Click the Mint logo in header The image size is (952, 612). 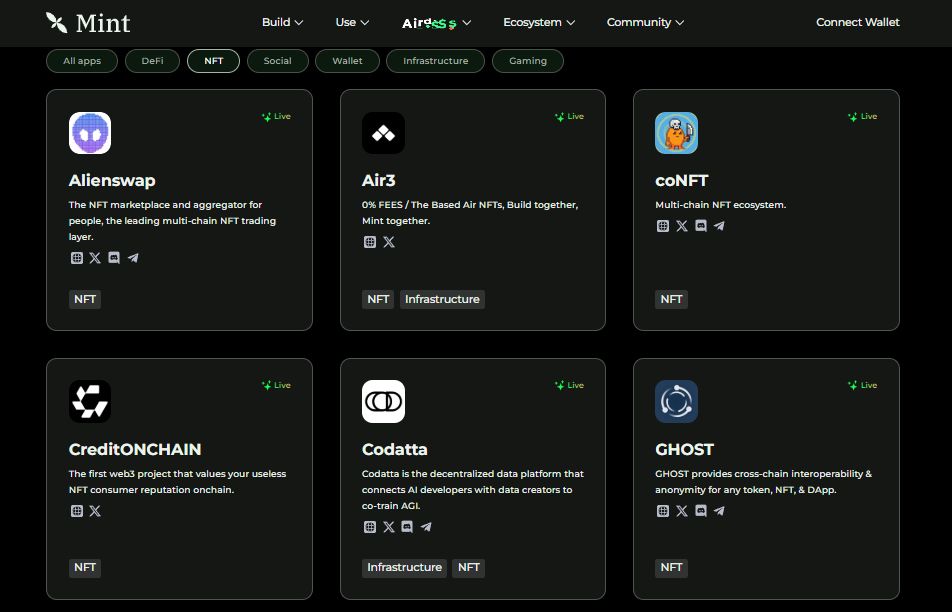click(88, 22)
